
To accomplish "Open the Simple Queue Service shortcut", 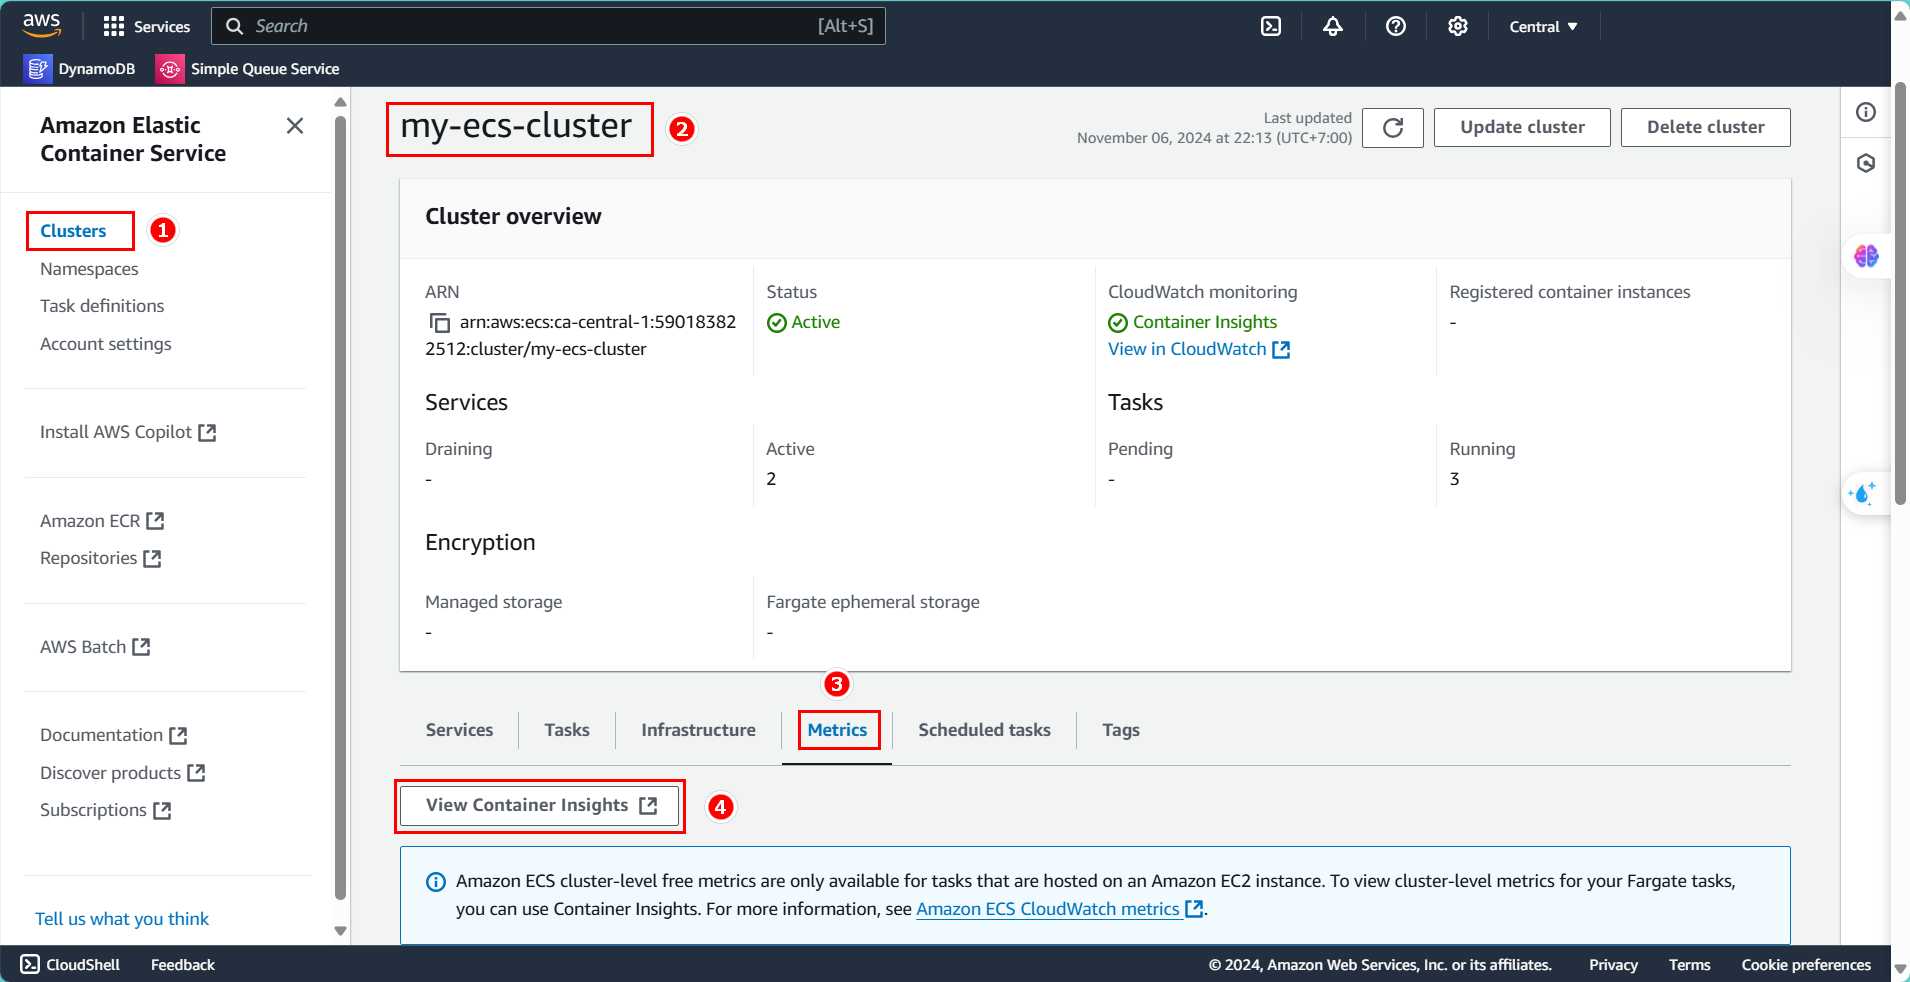I will click(248, 68).
